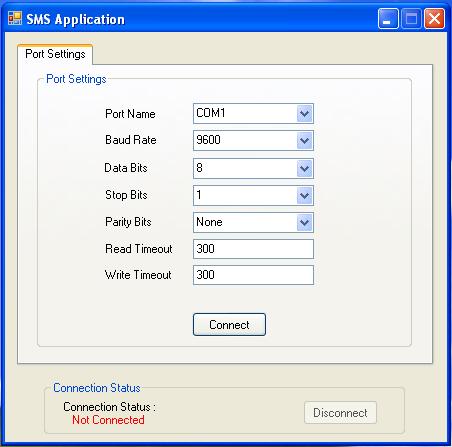Switch to the Port Settings tab
The width and height of the screenshot is (452, 447).
(55, 54)
